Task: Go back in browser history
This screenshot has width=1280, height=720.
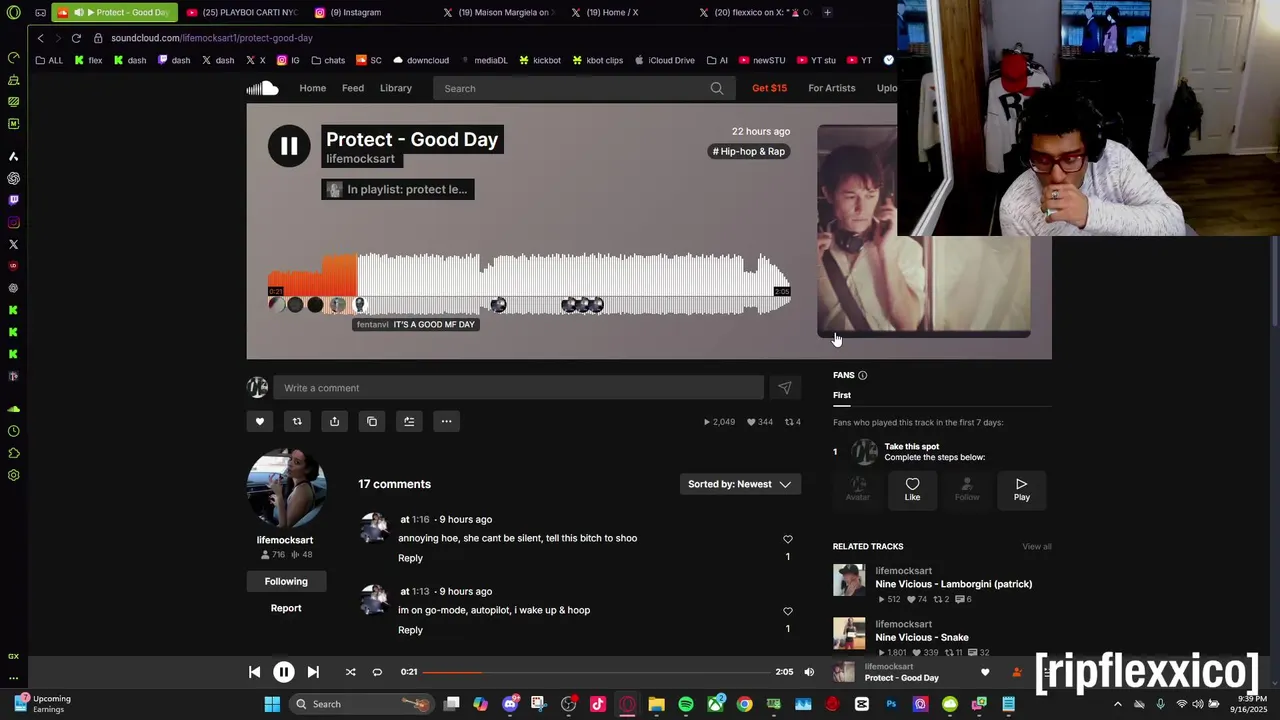Action: coord(40,38)
